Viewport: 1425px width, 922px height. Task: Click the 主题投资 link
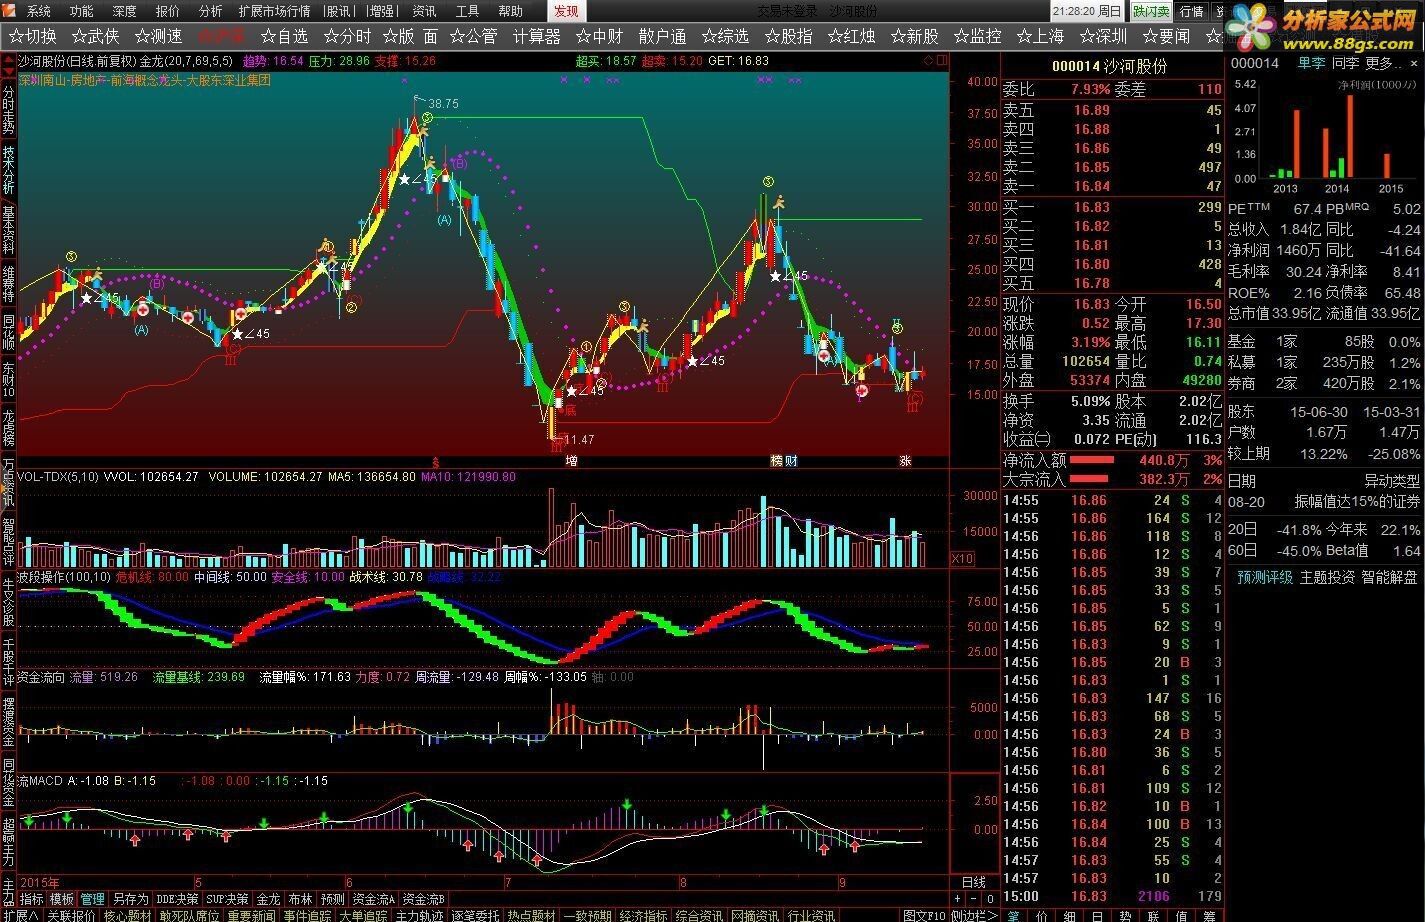pos(1328,577)
